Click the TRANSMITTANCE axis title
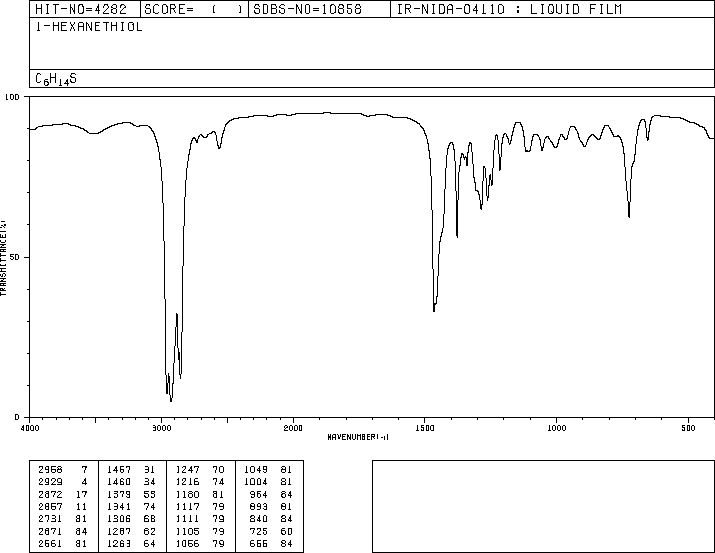Viewport: 715px width, 553px height. point(3,258)
